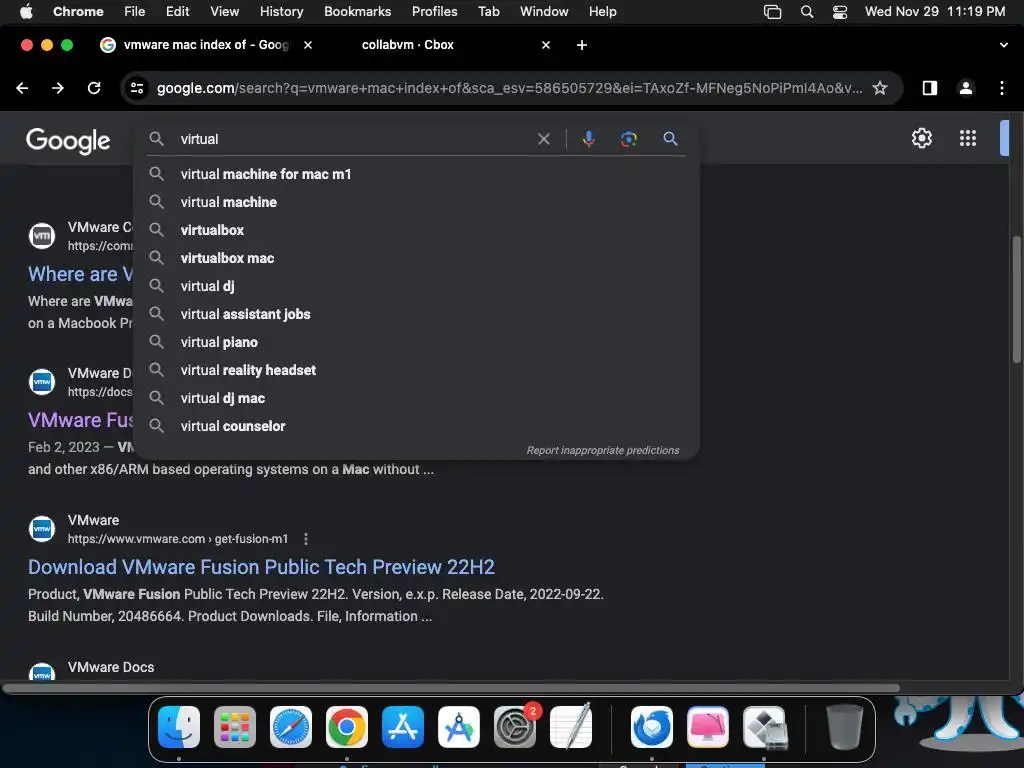Open CleanMyMac from the Dock
Image resolution: width=1024 pixels, height=768 pixels.
point(708,727)
